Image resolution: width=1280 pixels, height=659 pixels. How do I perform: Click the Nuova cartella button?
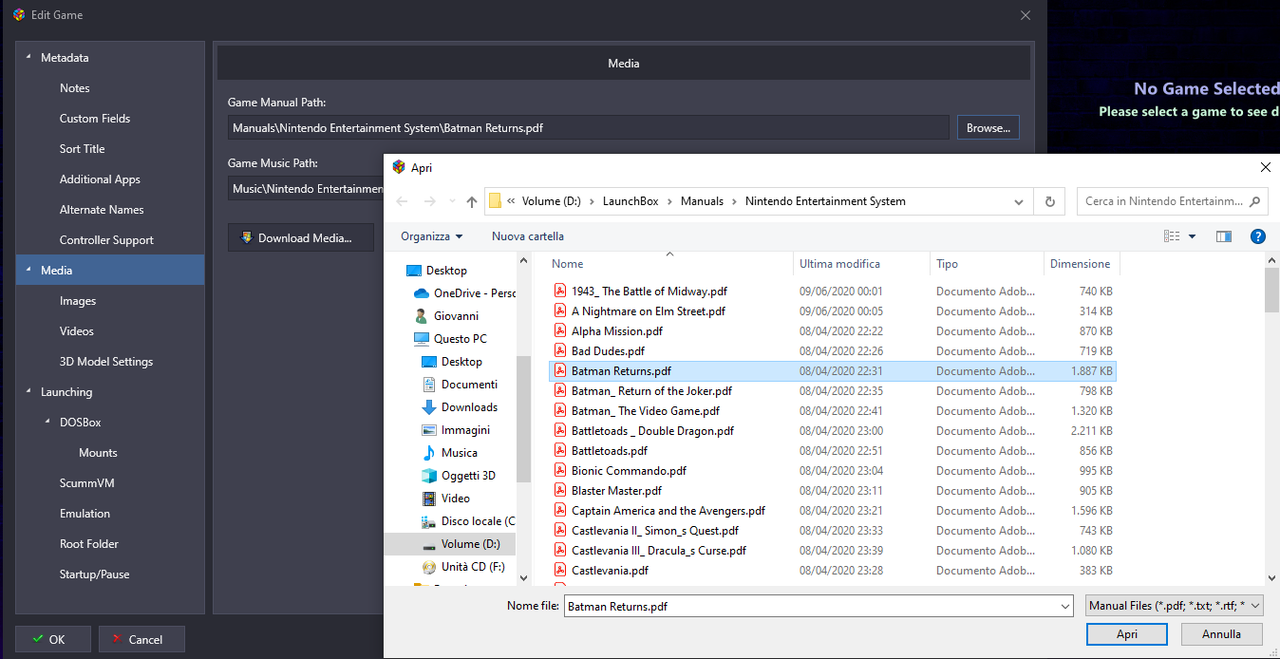(x=528, y=236)
